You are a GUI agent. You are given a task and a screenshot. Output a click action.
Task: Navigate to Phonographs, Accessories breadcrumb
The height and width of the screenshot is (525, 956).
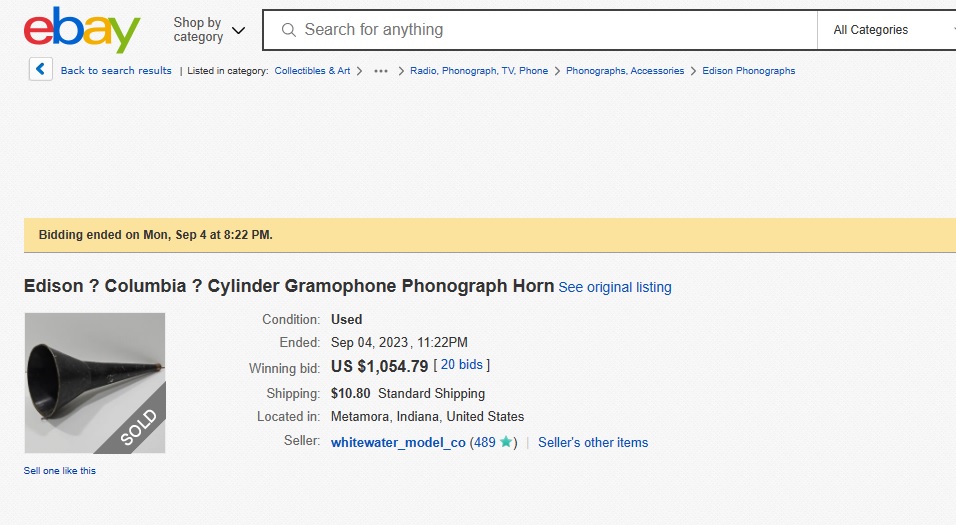tap(625, 71)
